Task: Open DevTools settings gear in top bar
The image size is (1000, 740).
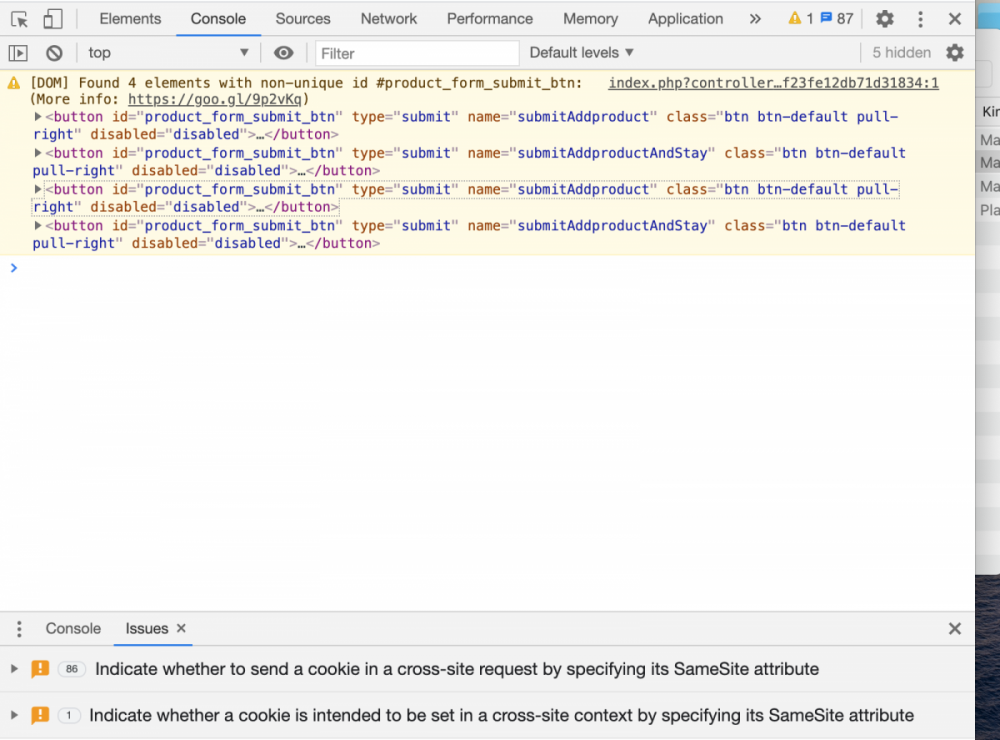Action: click(x=885, y=19)
